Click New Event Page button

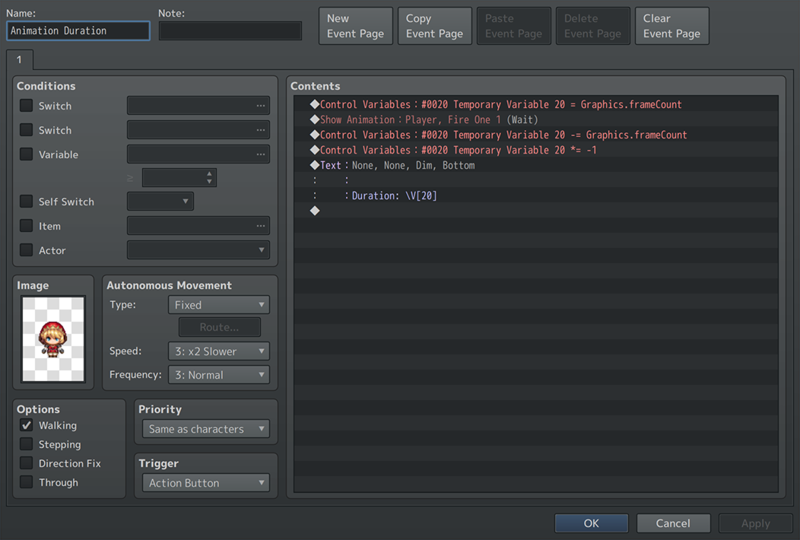point(355,26)
